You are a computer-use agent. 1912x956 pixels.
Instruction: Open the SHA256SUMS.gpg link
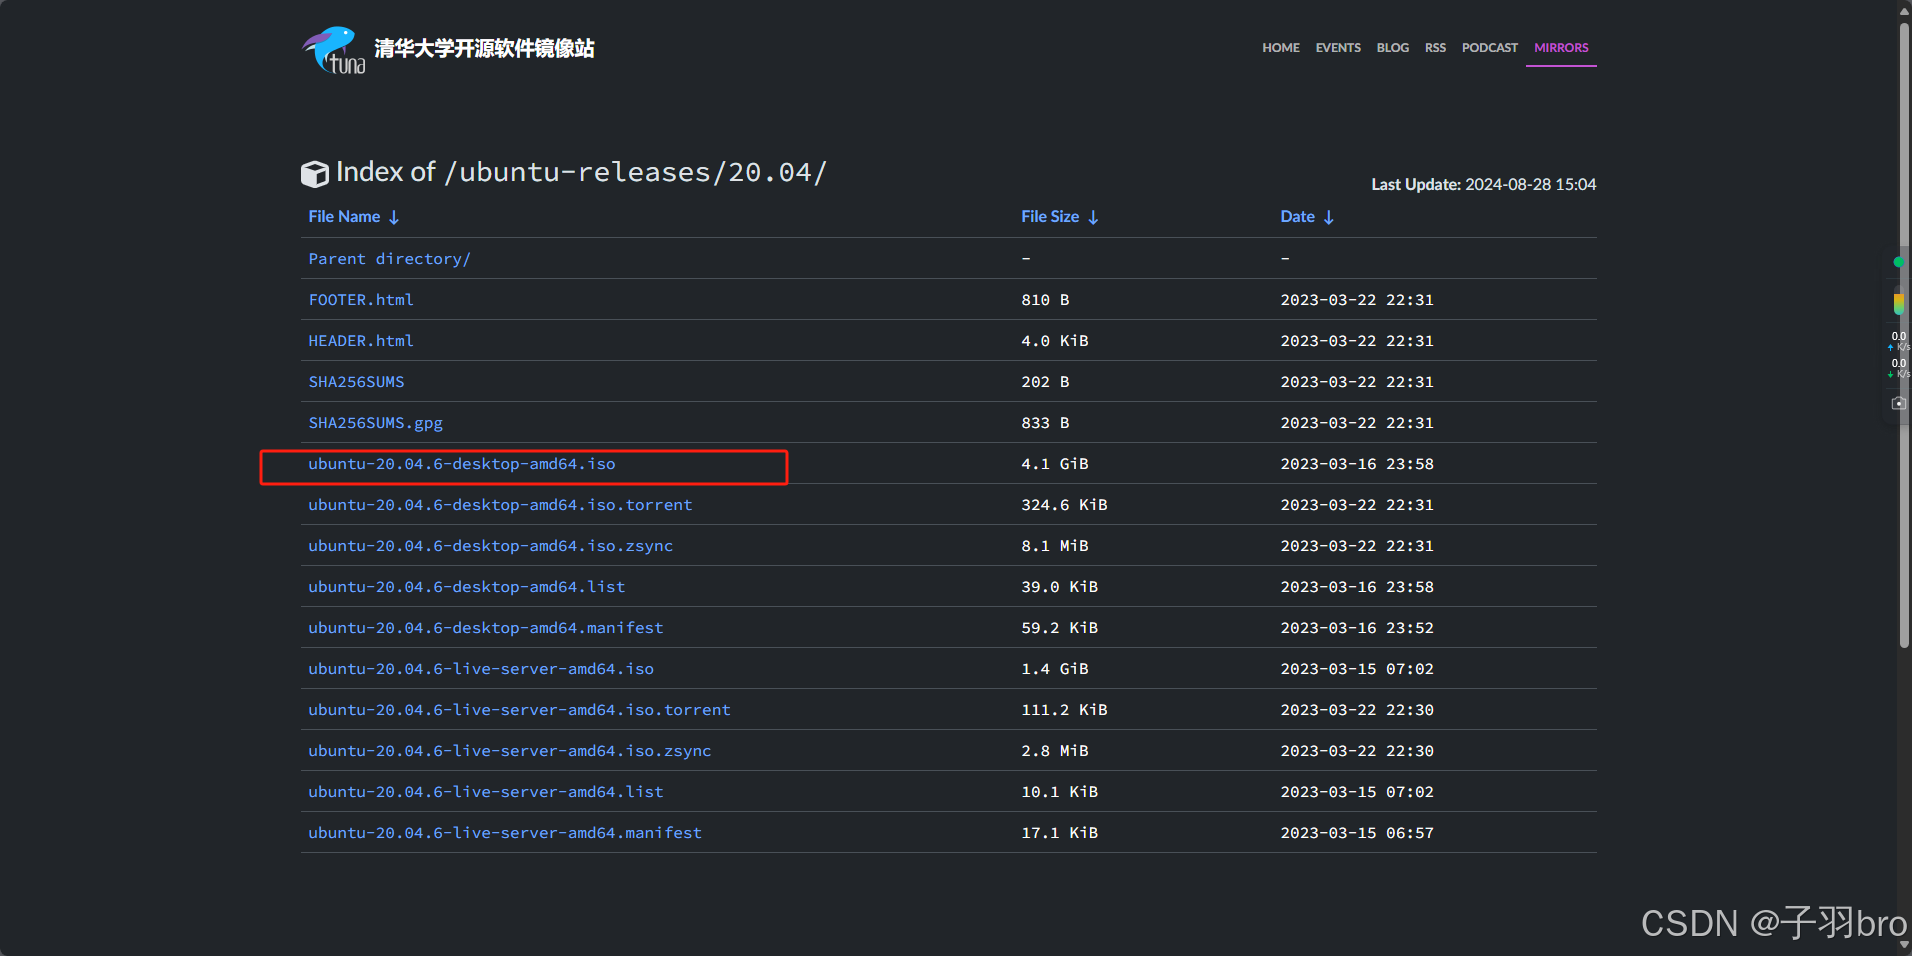375,423
